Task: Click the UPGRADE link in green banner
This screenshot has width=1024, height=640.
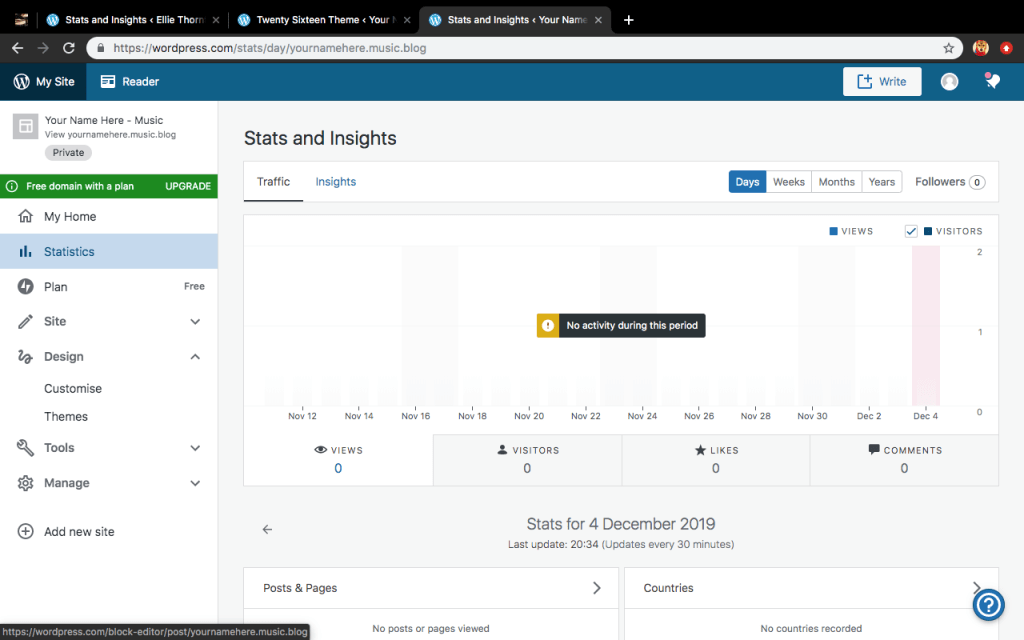Action: [x=188, y=187]
